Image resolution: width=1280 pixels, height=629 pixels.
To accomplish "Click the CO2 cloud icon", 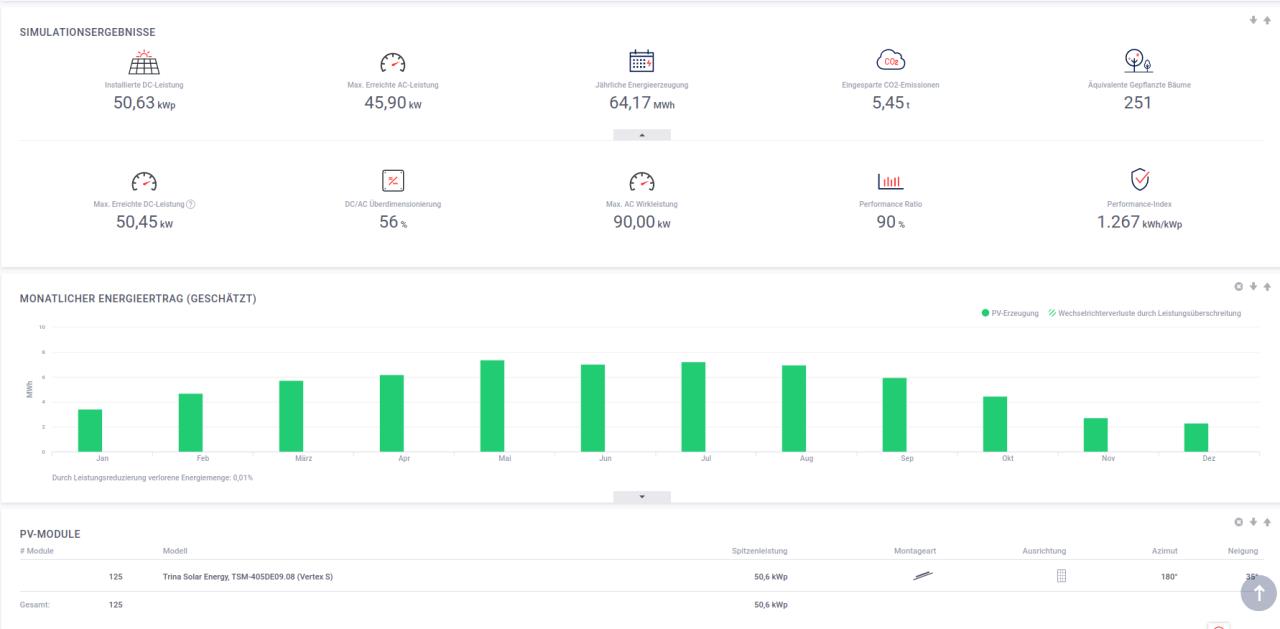I will tap(890, 61).
